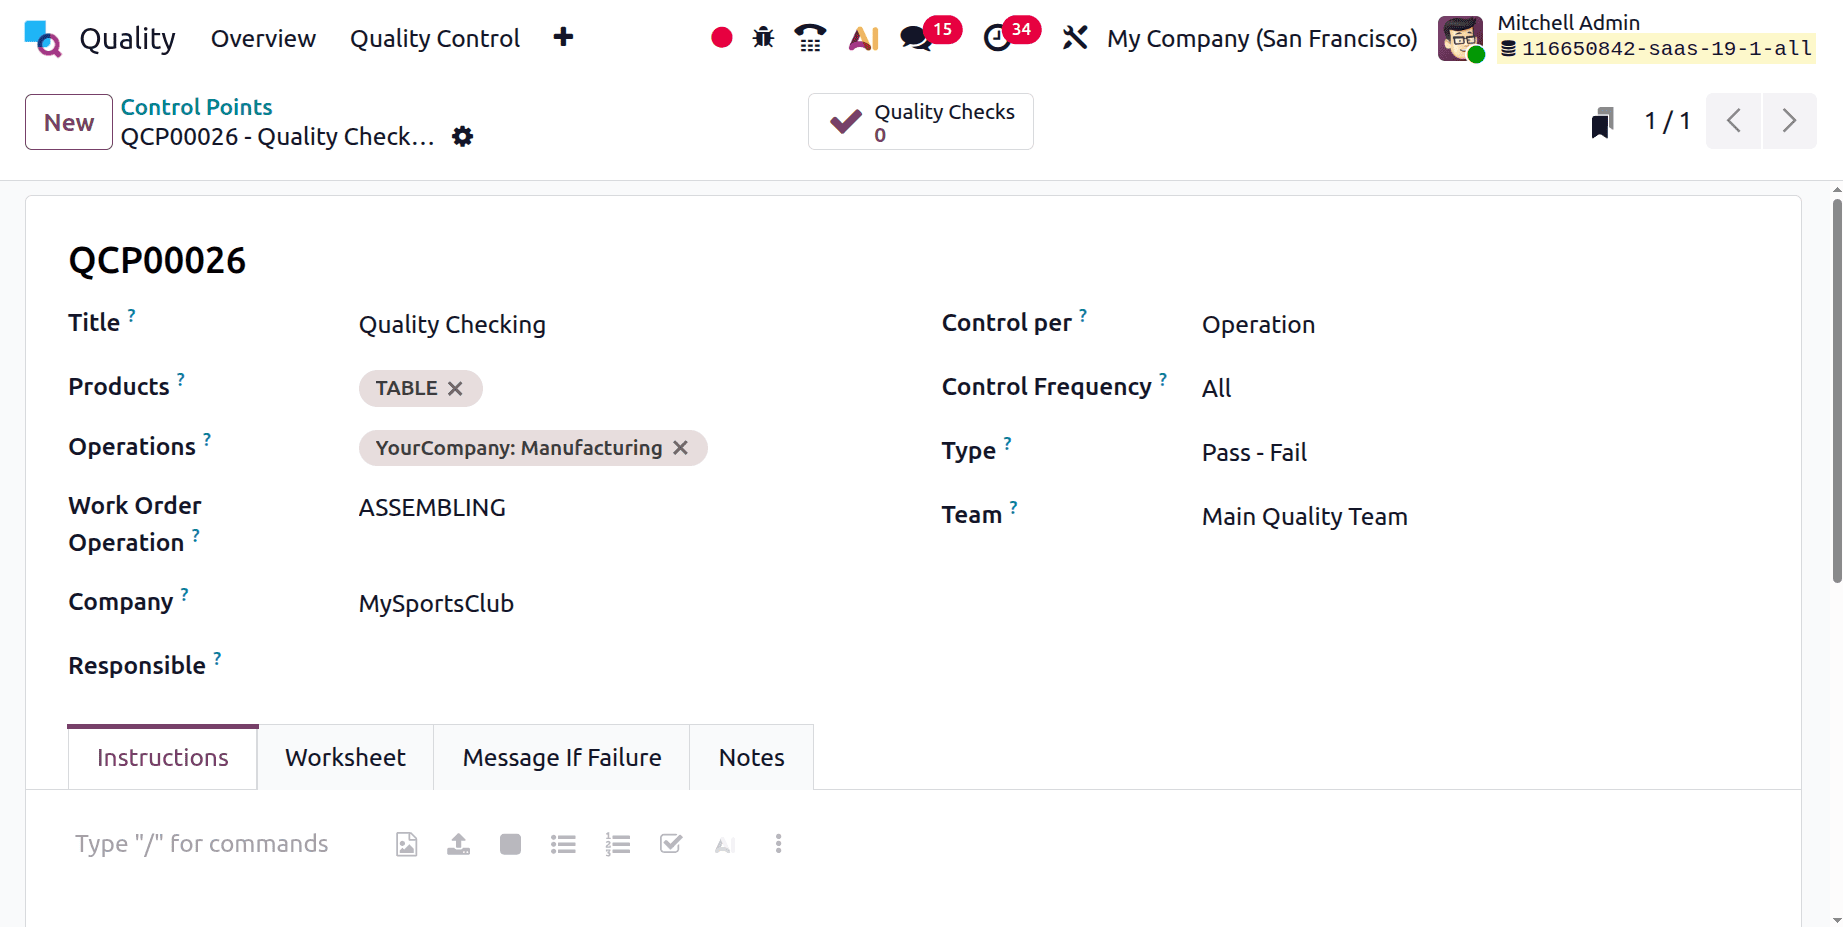Open the AI assistant icon in navbar
Viewport: 1843px width, 927px height.
[863, 38]
